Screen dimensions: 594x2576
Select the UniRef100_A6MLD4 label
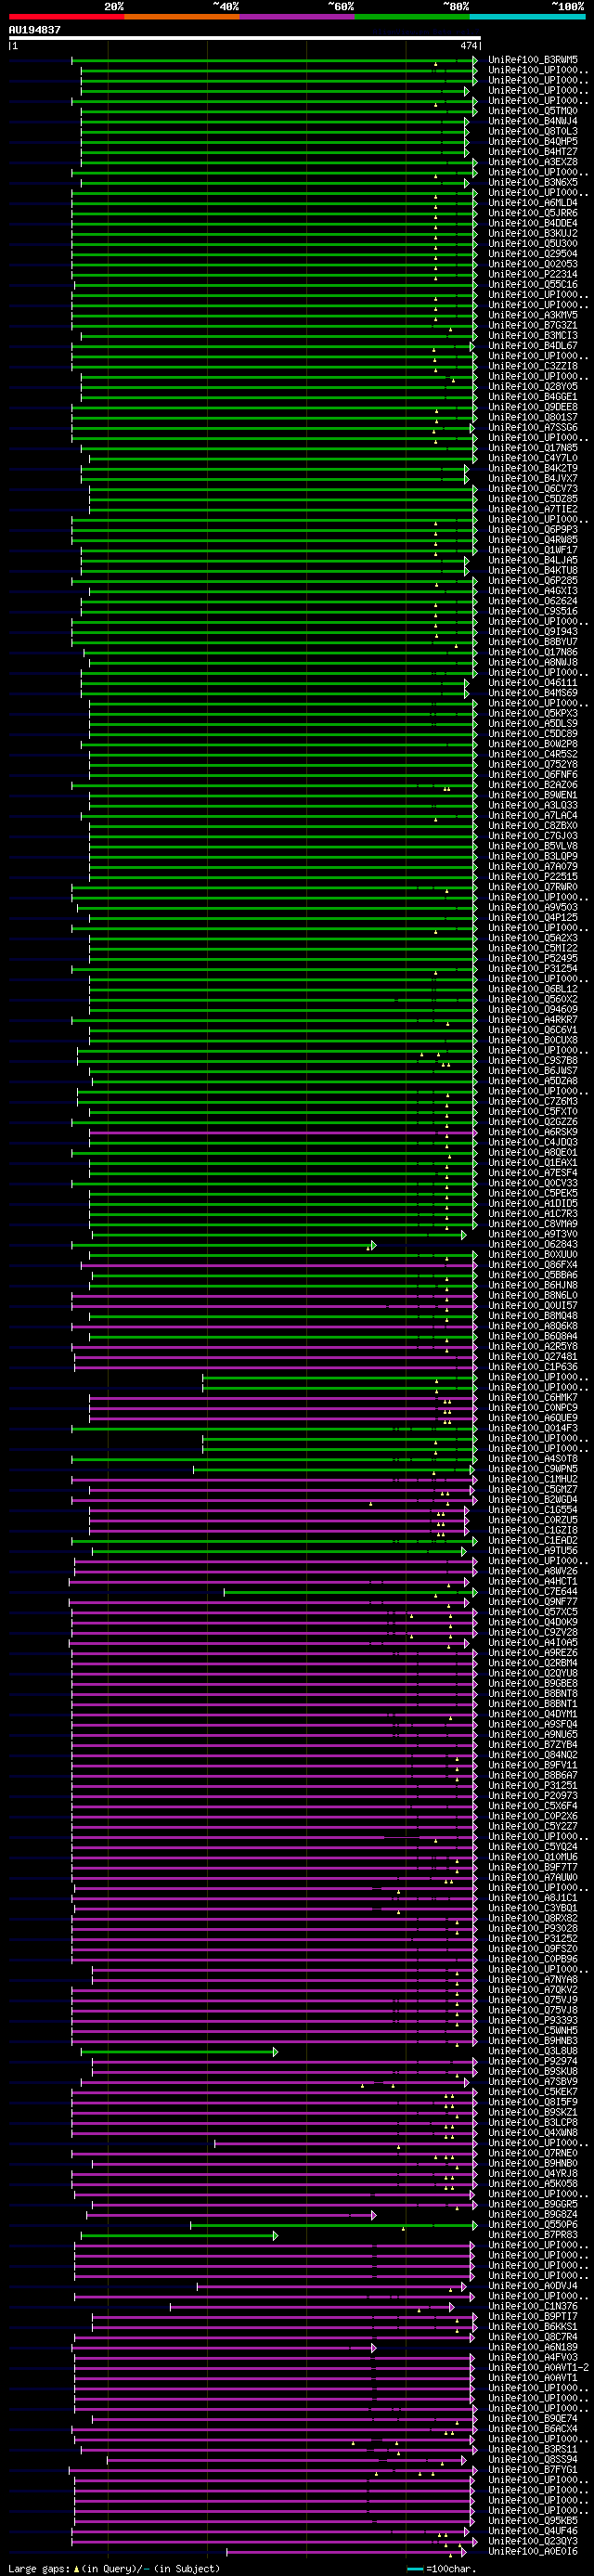533,203
